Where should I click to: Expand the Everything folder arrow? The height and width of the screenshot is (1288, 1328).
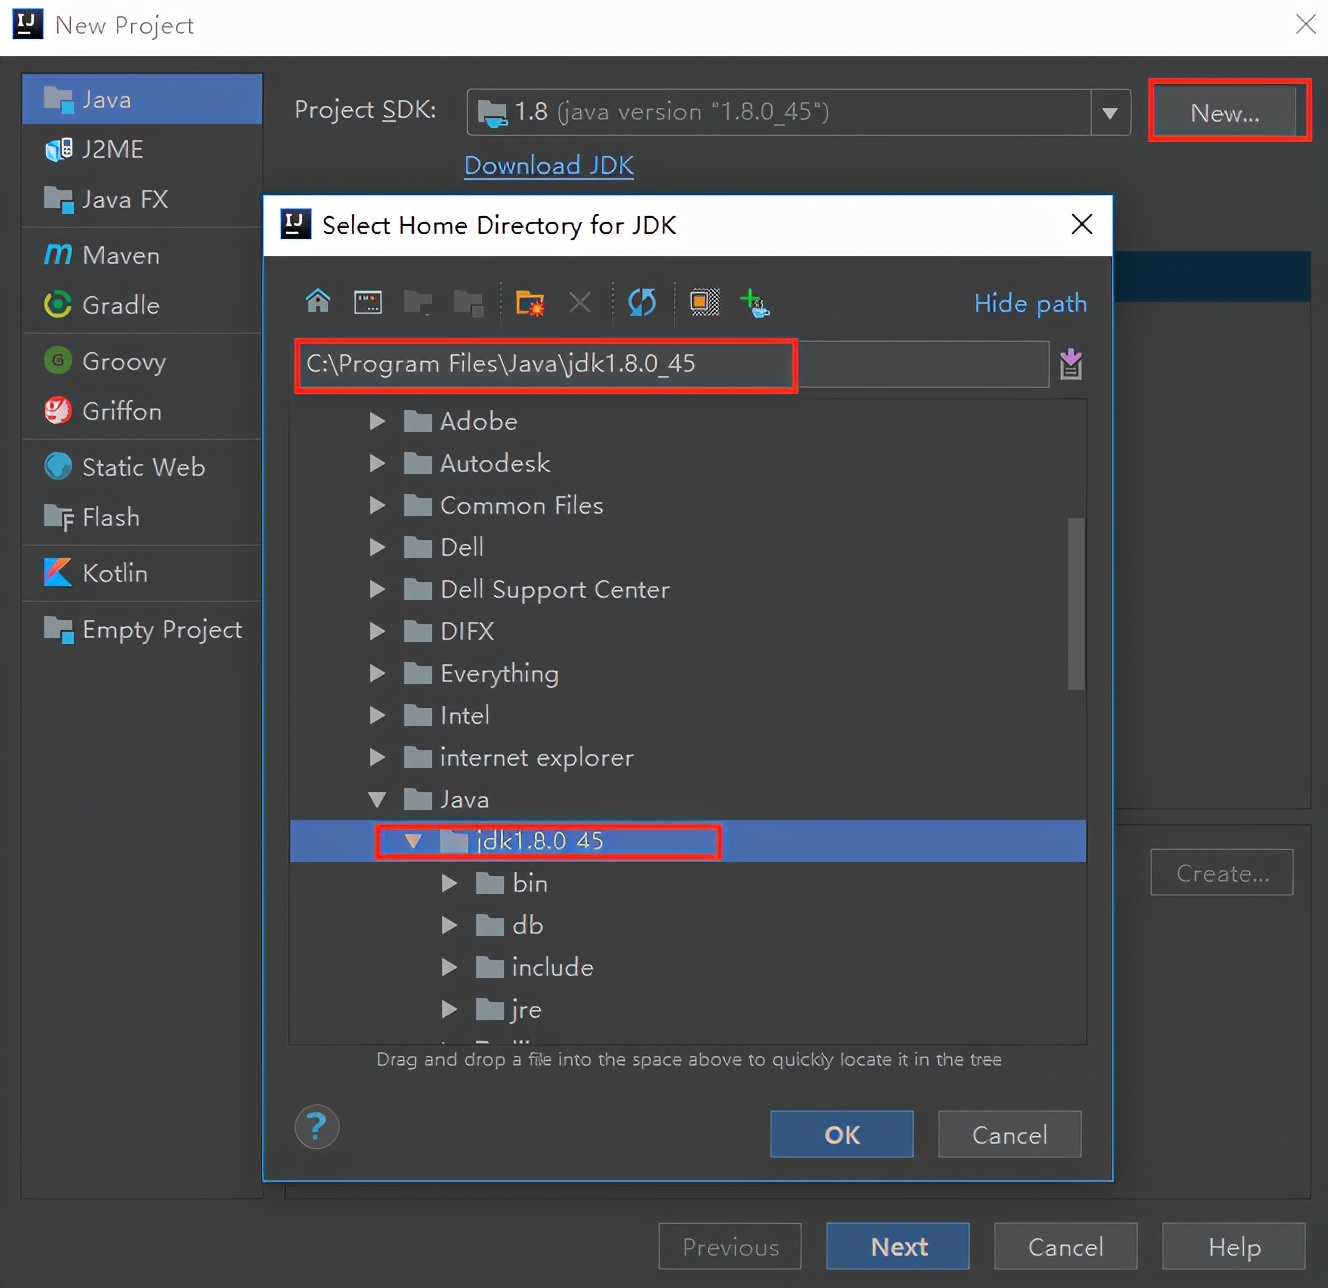click(377, 673)
